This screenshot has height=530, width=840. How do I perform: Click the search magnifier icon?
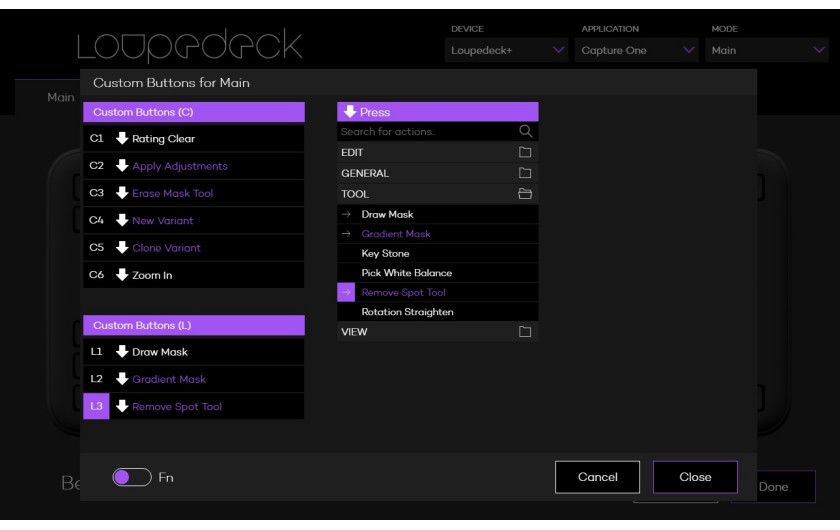click(526, 131)
